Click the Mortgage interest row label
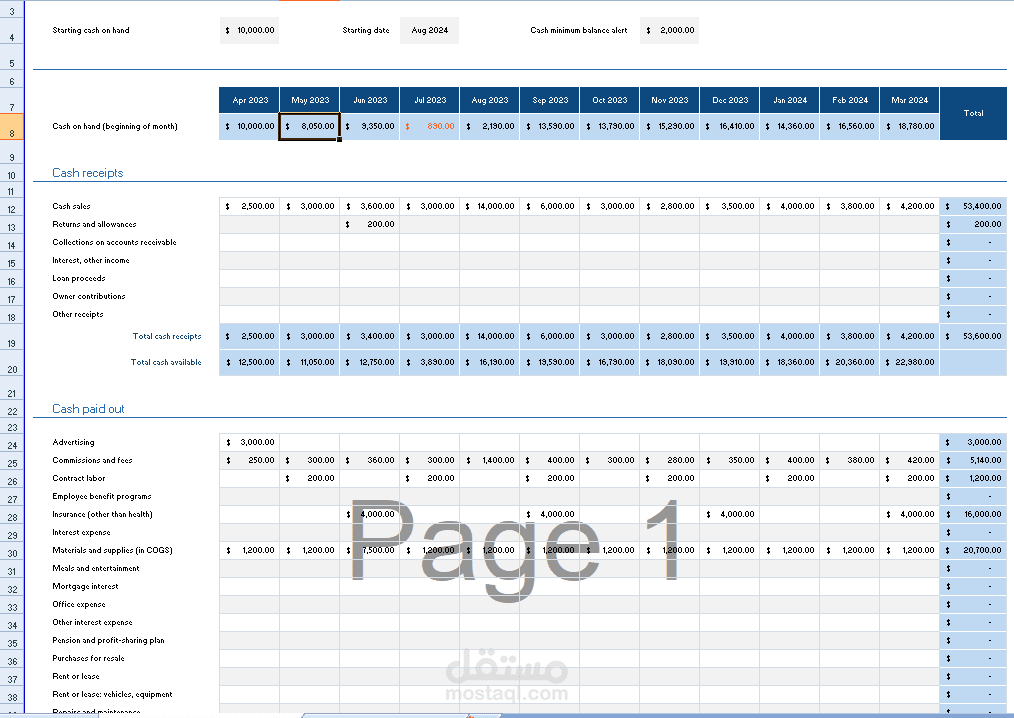Viewport: 1014px width, 718px height. pyautogui.click(x=85, y=587)
